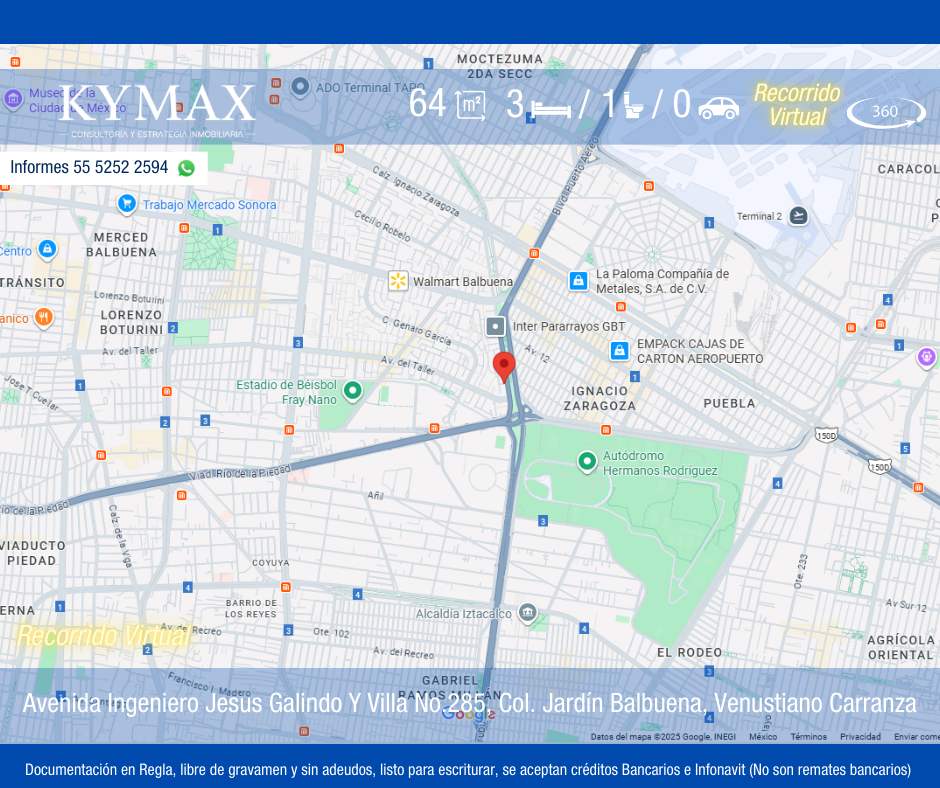Screen dimensions: 940x788
Task: Click the ADO Terminal TAPO marker
Action: pyautogui.click(x=300, y=87)
